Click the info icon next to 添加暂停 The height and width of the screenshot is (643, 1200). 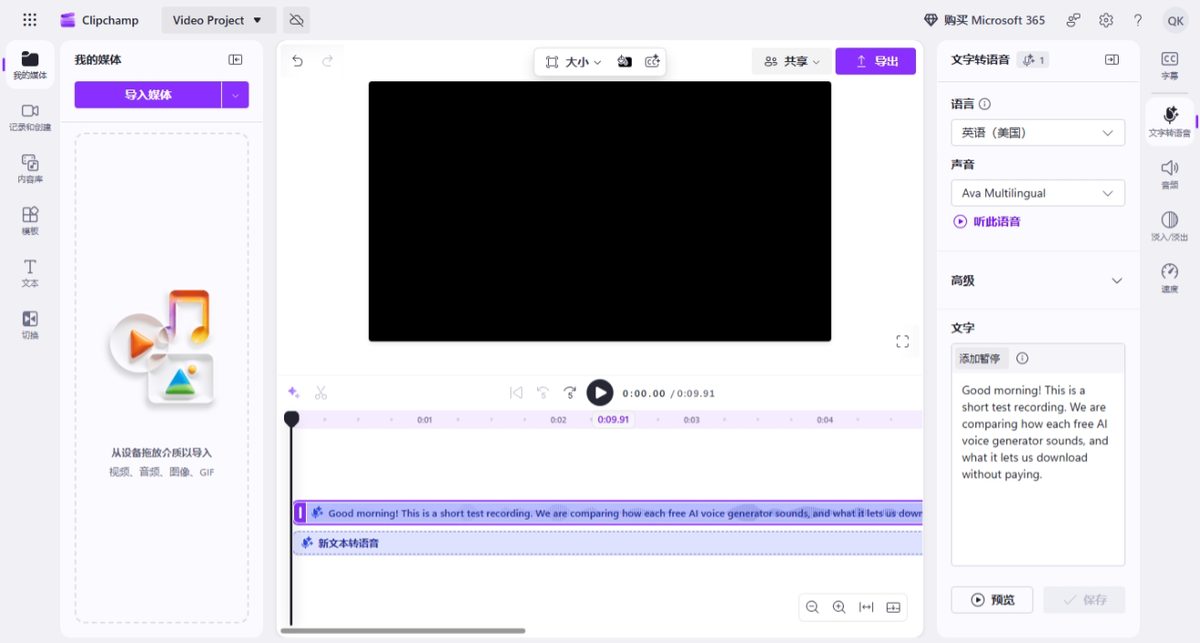click(x=1022, y=358)
